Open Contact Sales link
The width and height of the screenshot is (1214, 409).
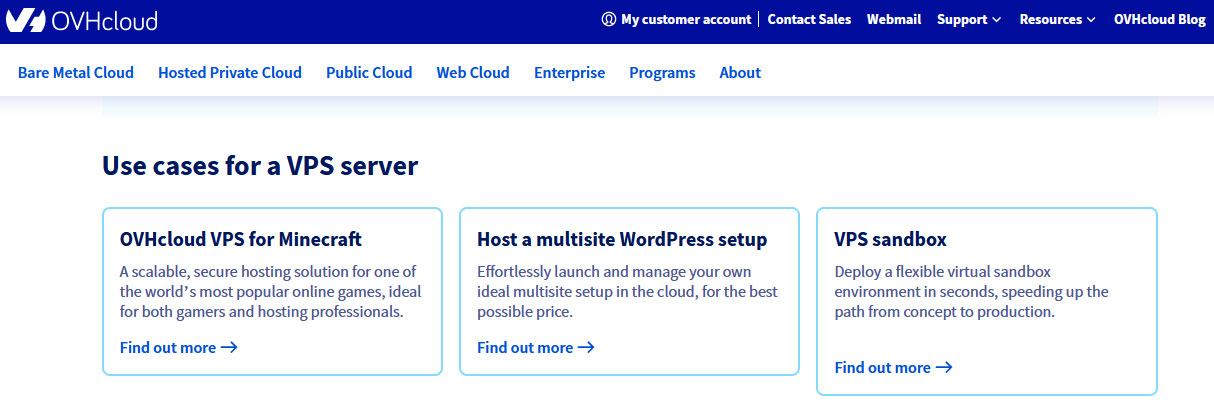809,19
